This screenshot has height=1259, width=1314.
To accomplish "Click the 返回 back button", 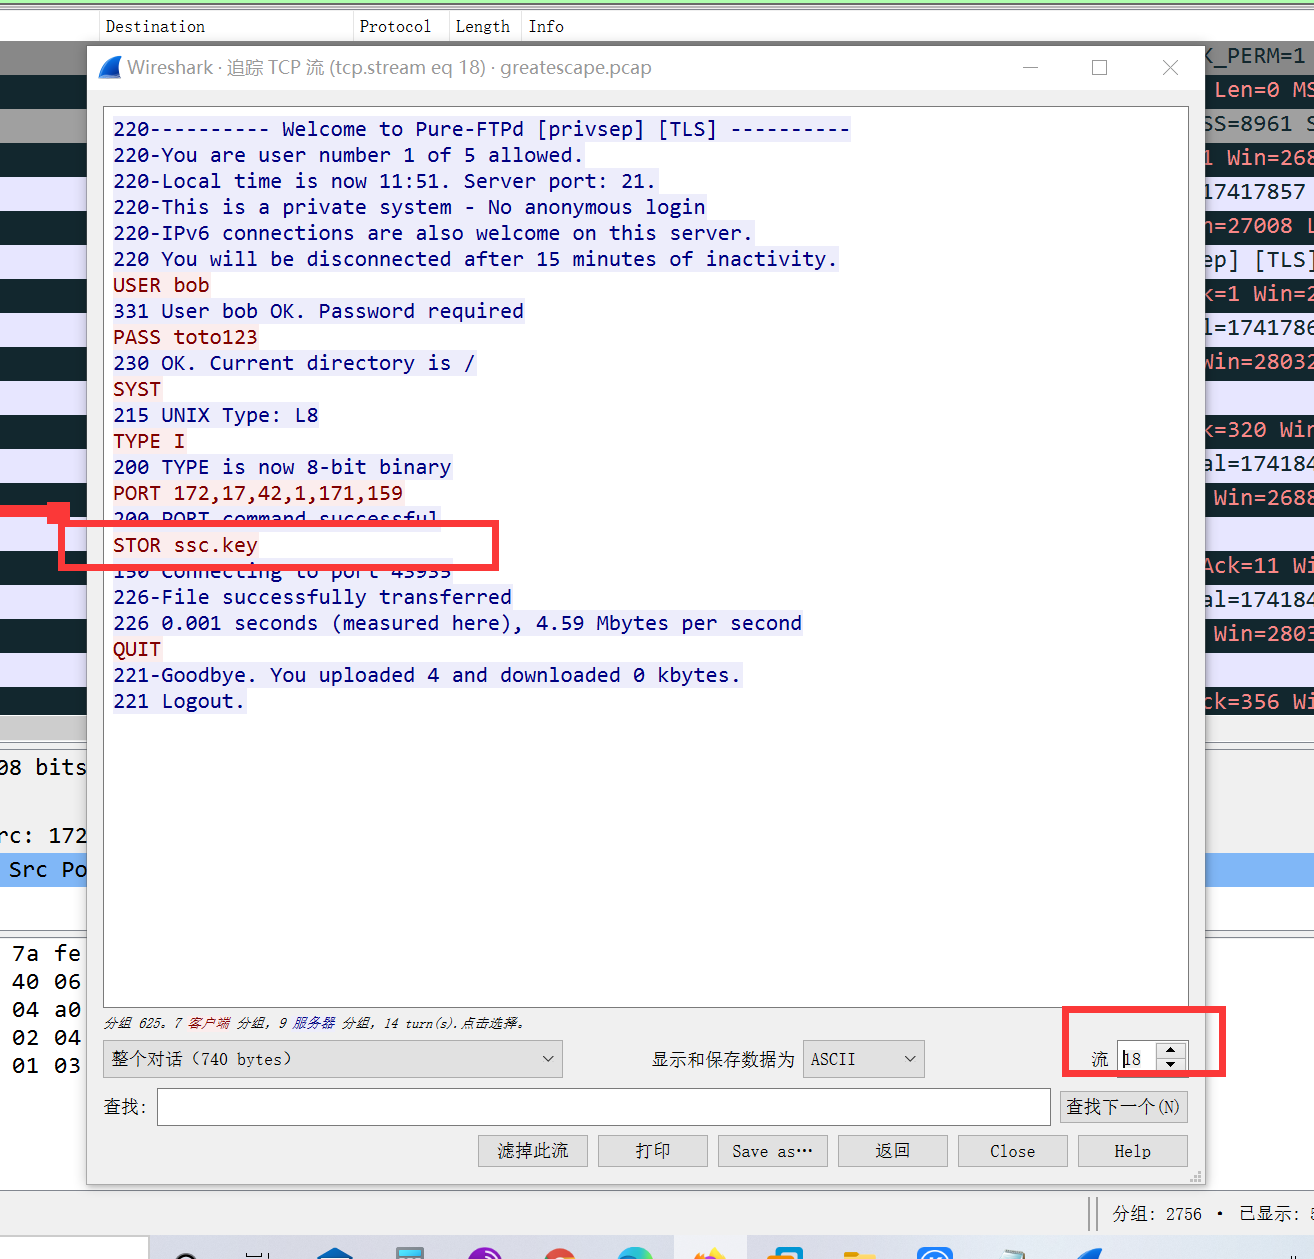I will click(893, 1151).
